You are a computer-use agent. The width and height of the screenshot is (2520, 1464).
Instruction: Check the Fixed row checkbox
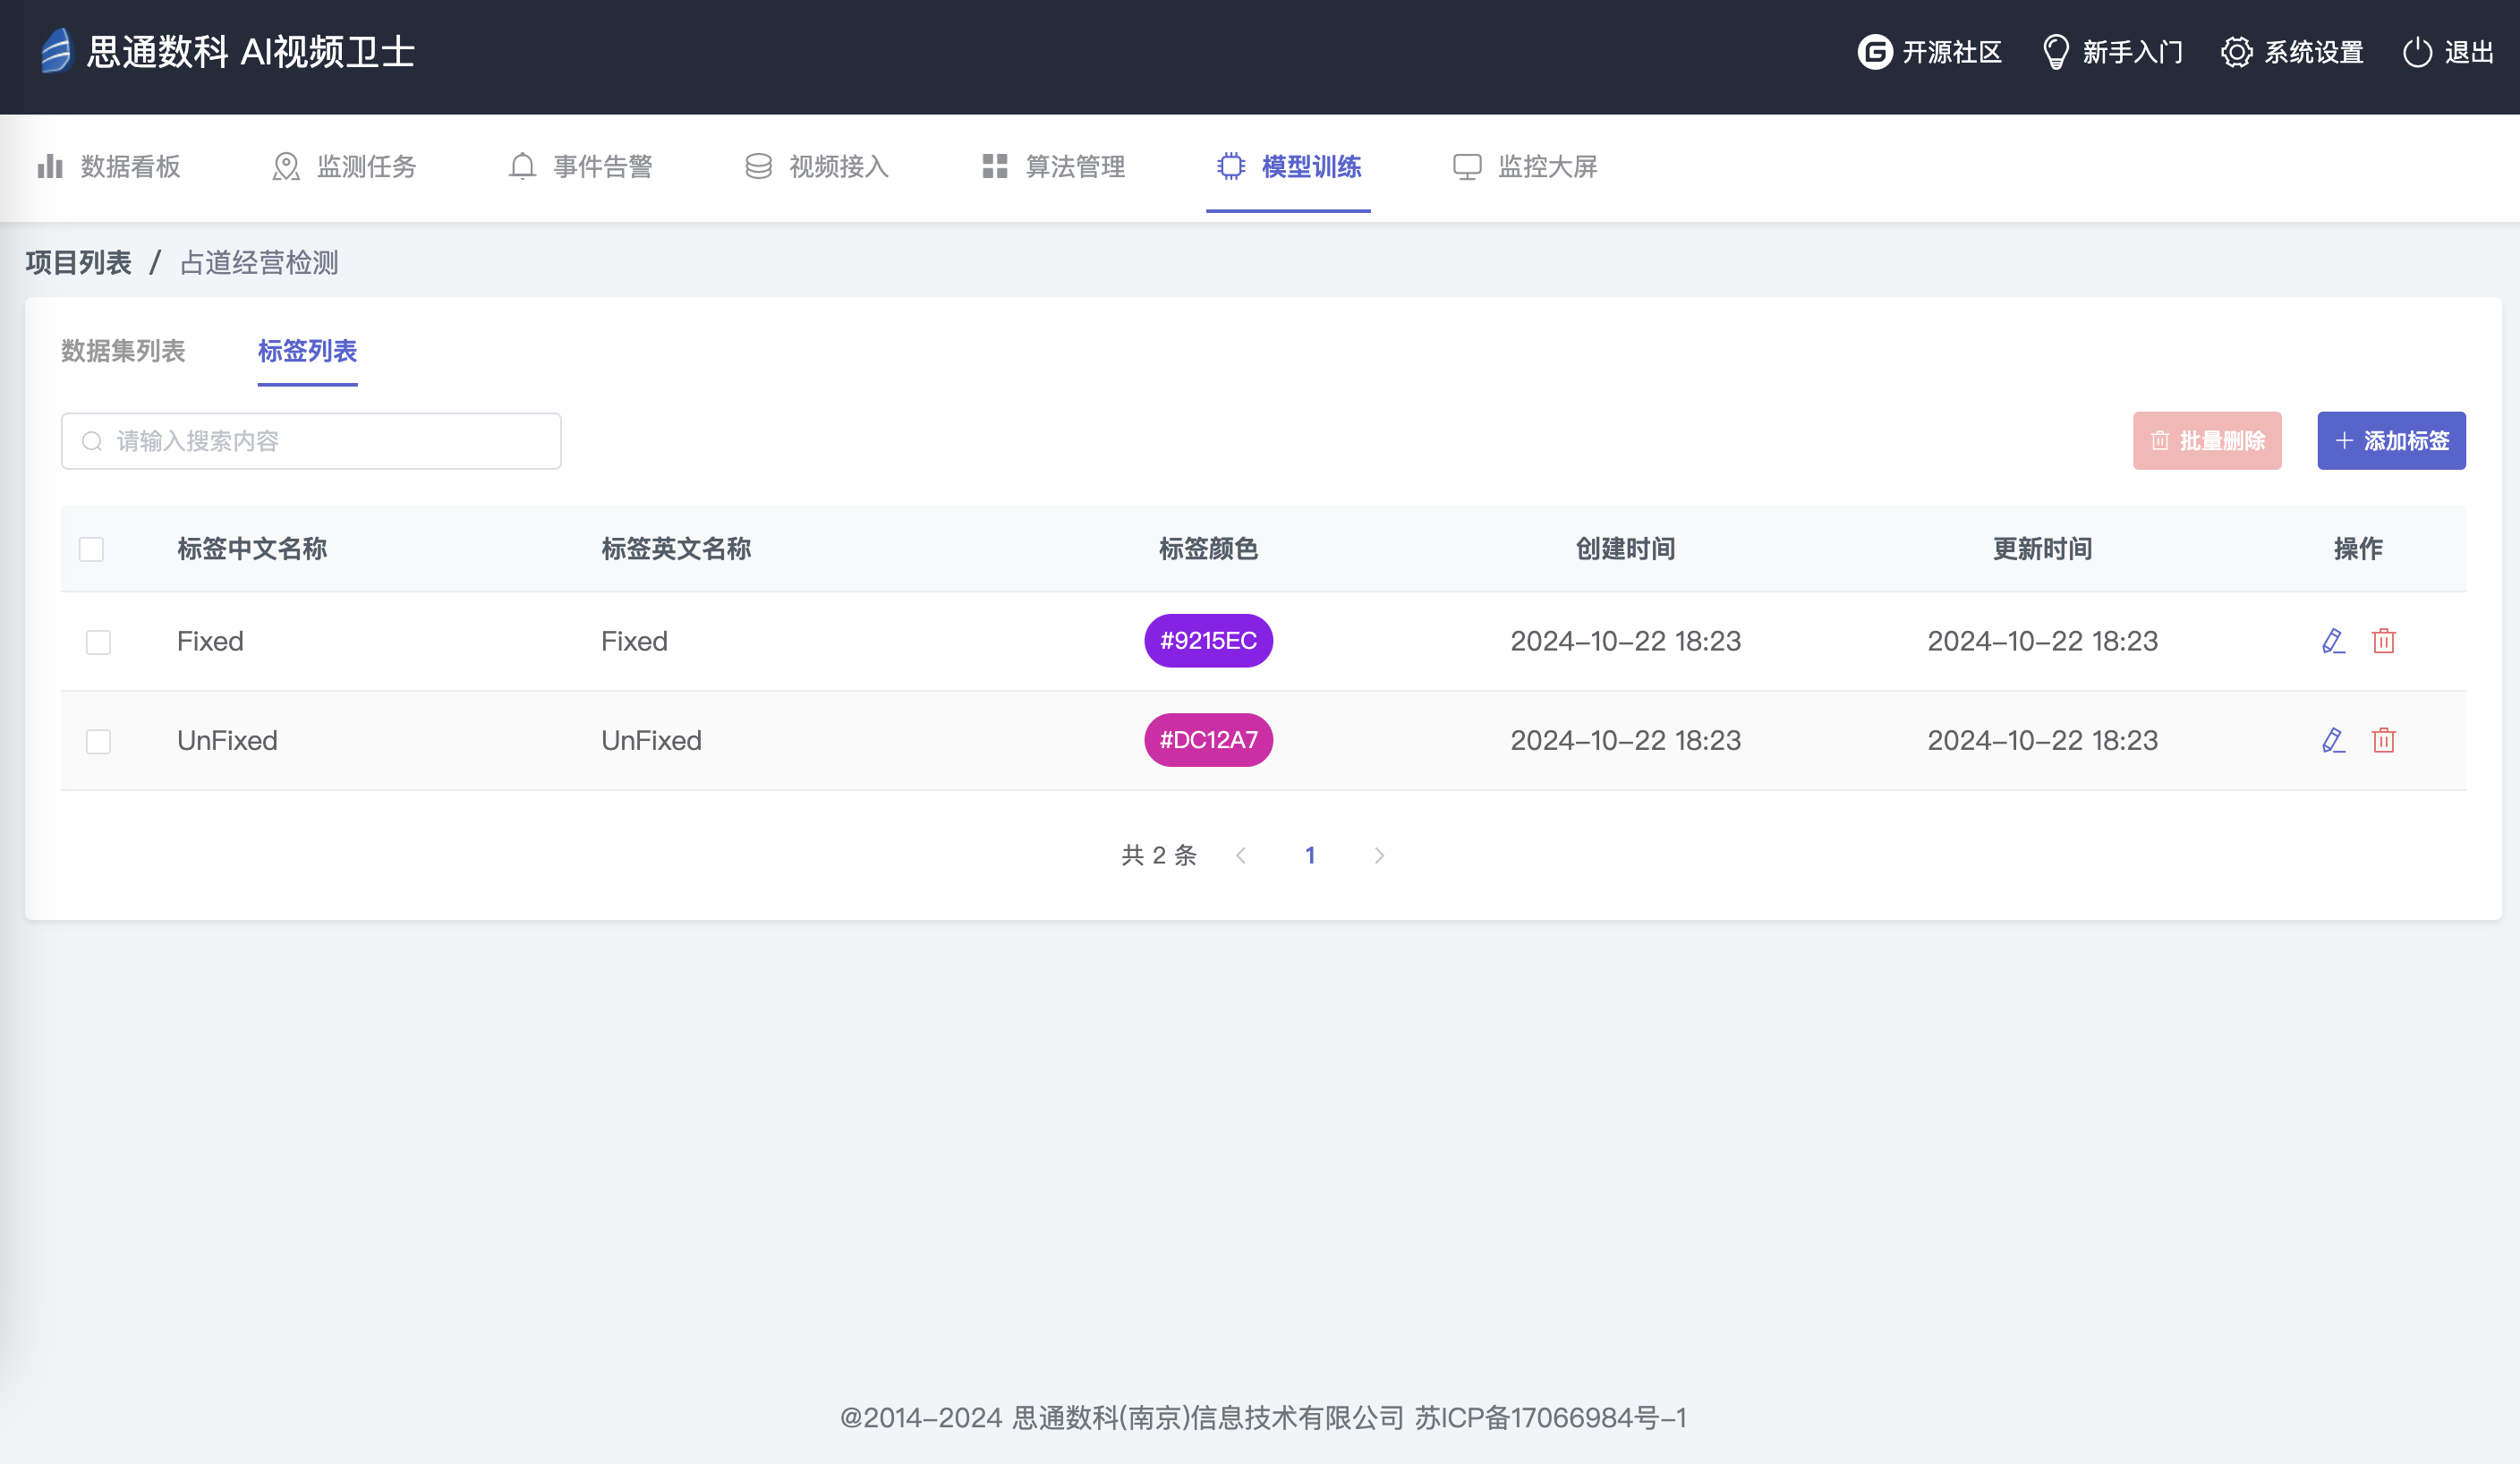pyautogui.click(x=98, y=642)
